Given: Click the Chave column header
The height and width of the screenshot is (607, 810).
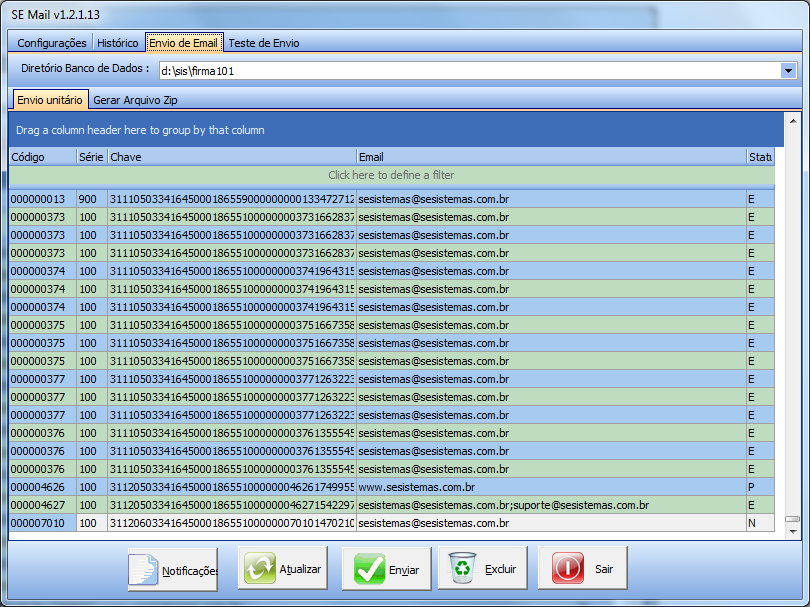Looking at the screenshot, I should tap(231, 157).
